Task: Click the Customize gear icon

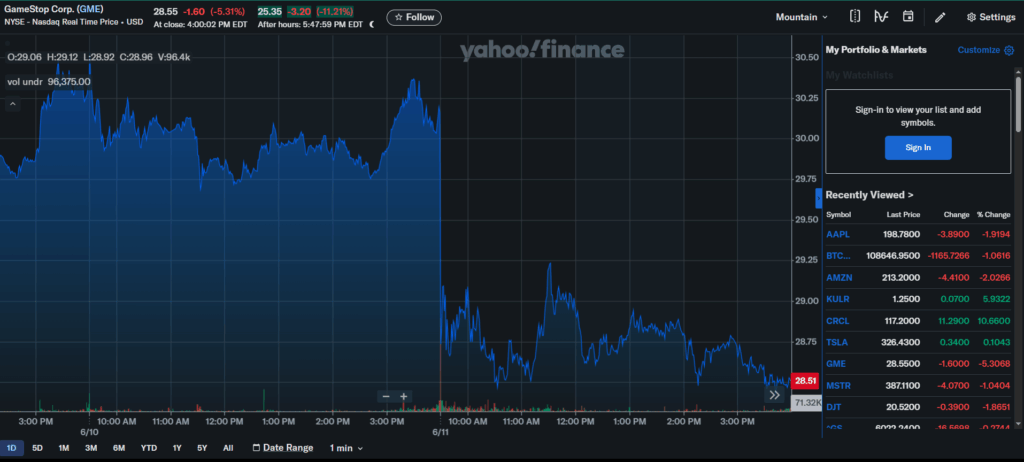Action: (x=1009, y=50)
